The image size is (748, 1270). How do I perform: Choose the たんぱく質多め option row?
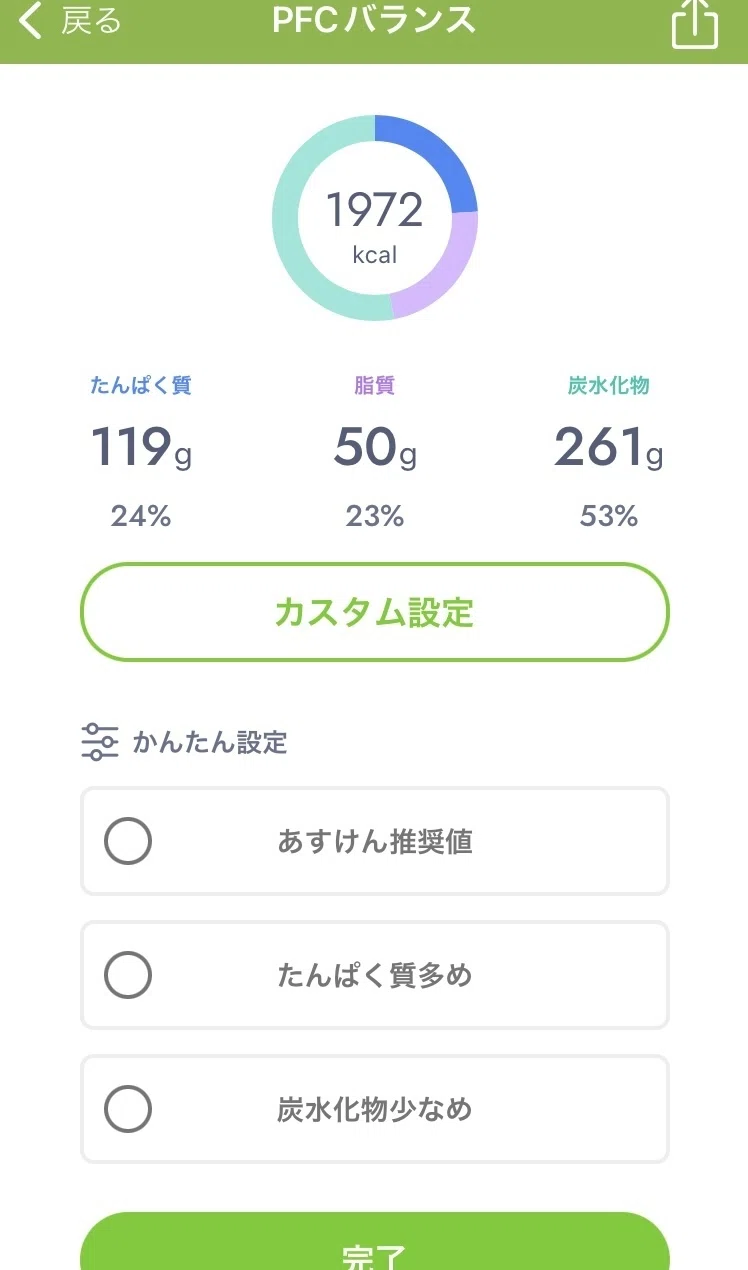[x=374, y=975]
